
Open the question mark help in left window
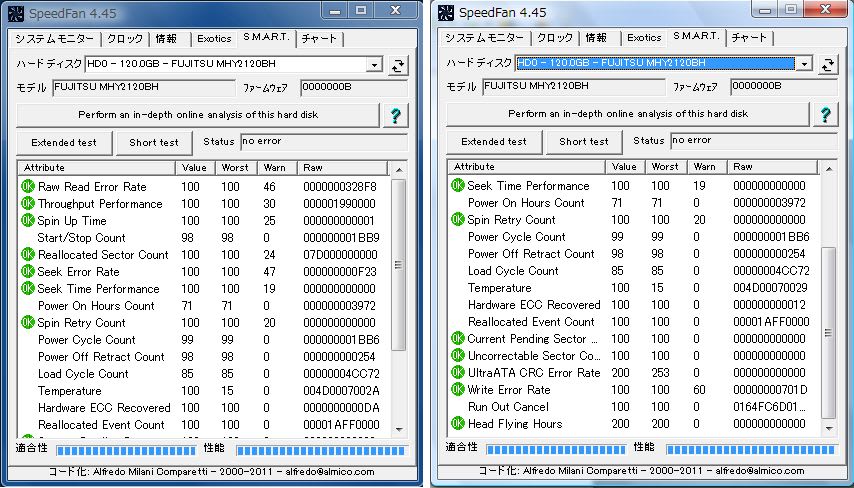click(x=396, y=115)
